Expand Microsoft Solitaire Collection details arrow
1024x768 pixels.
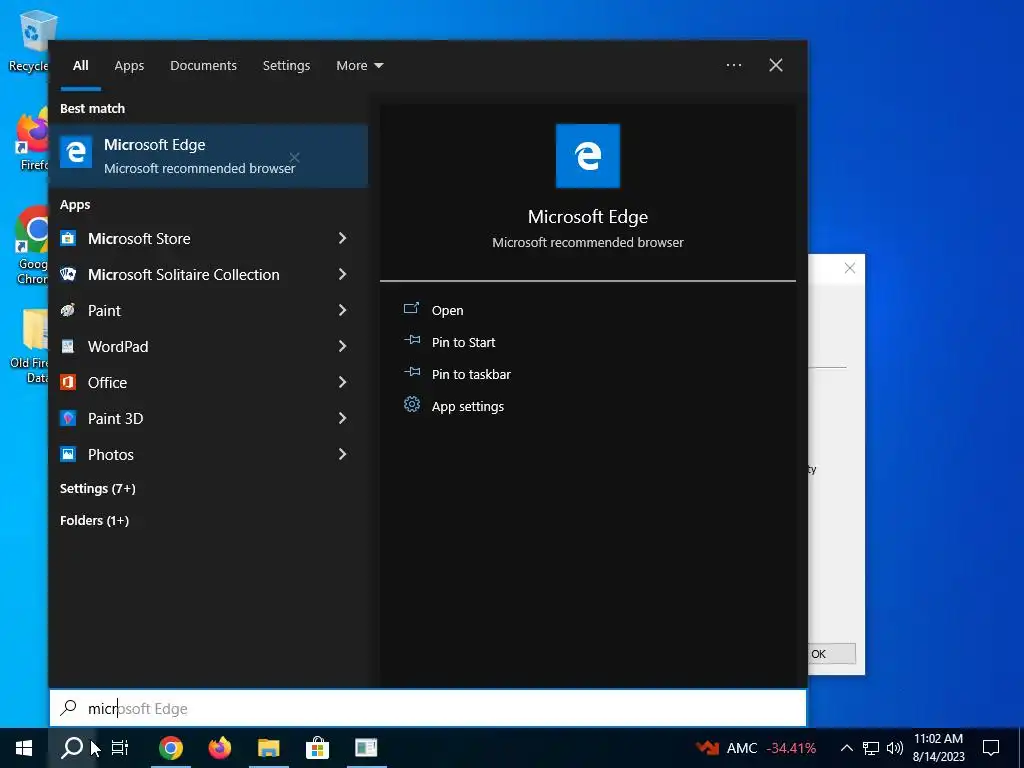pyautogui.click(x=342, y=274)
